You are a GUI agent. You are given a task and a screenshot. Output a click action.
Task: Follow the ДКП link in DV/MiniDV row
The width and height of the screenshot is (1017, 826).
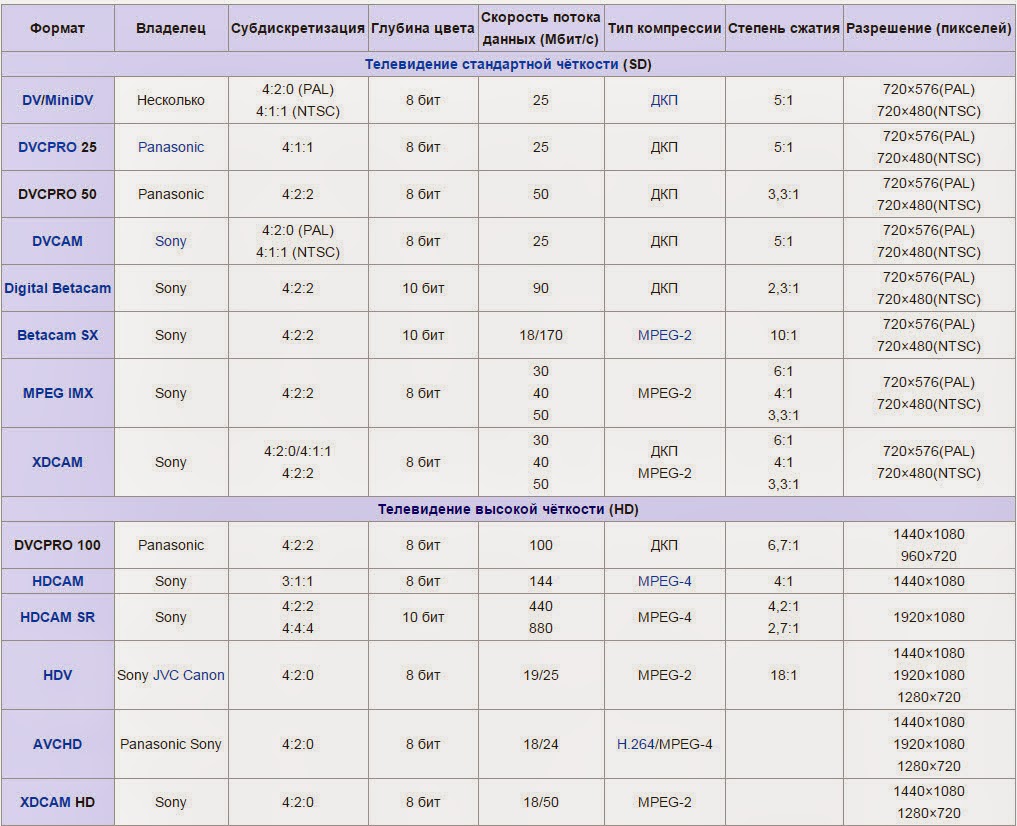coord(664,100)
